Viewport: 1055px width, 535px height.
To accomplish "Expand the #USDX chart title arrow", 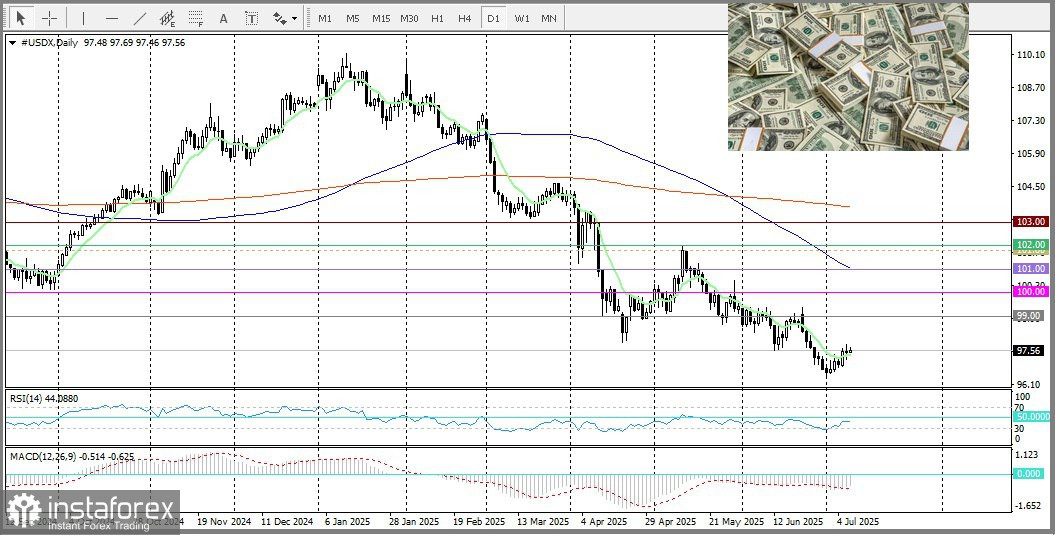I will (11, 43).
